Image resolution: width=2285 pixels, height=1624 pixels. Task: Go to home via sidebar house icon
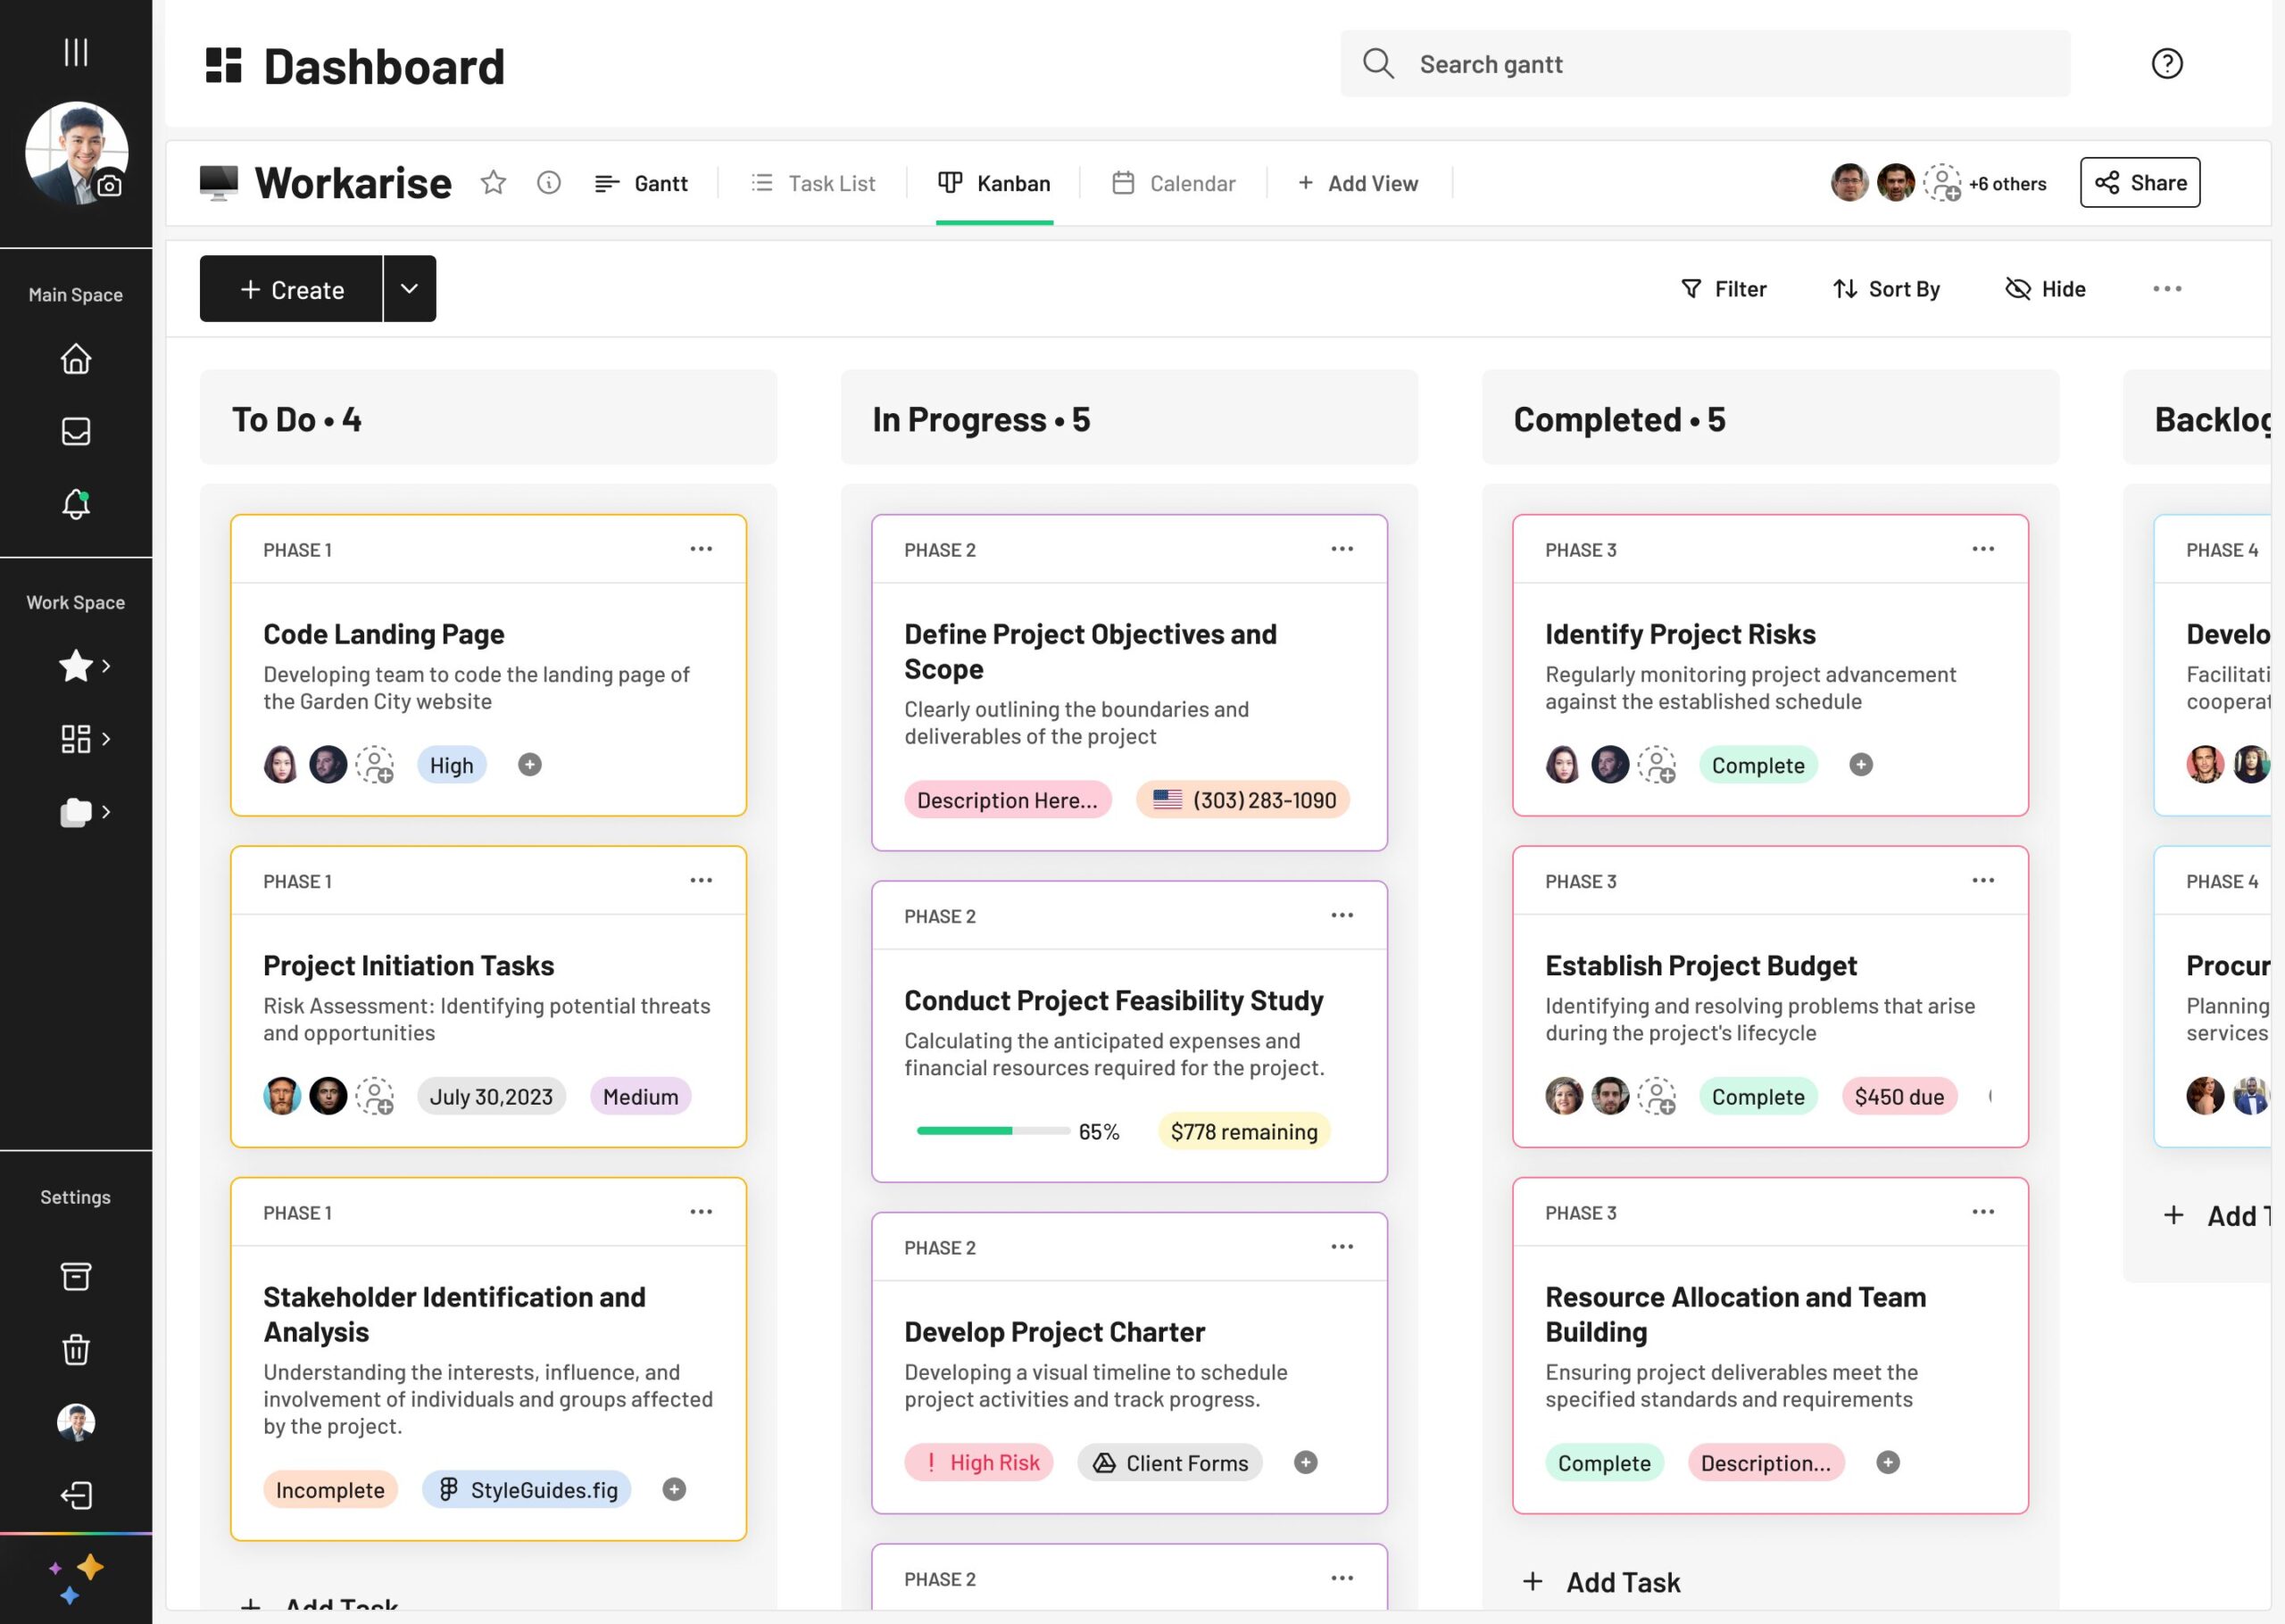[76, 358]
